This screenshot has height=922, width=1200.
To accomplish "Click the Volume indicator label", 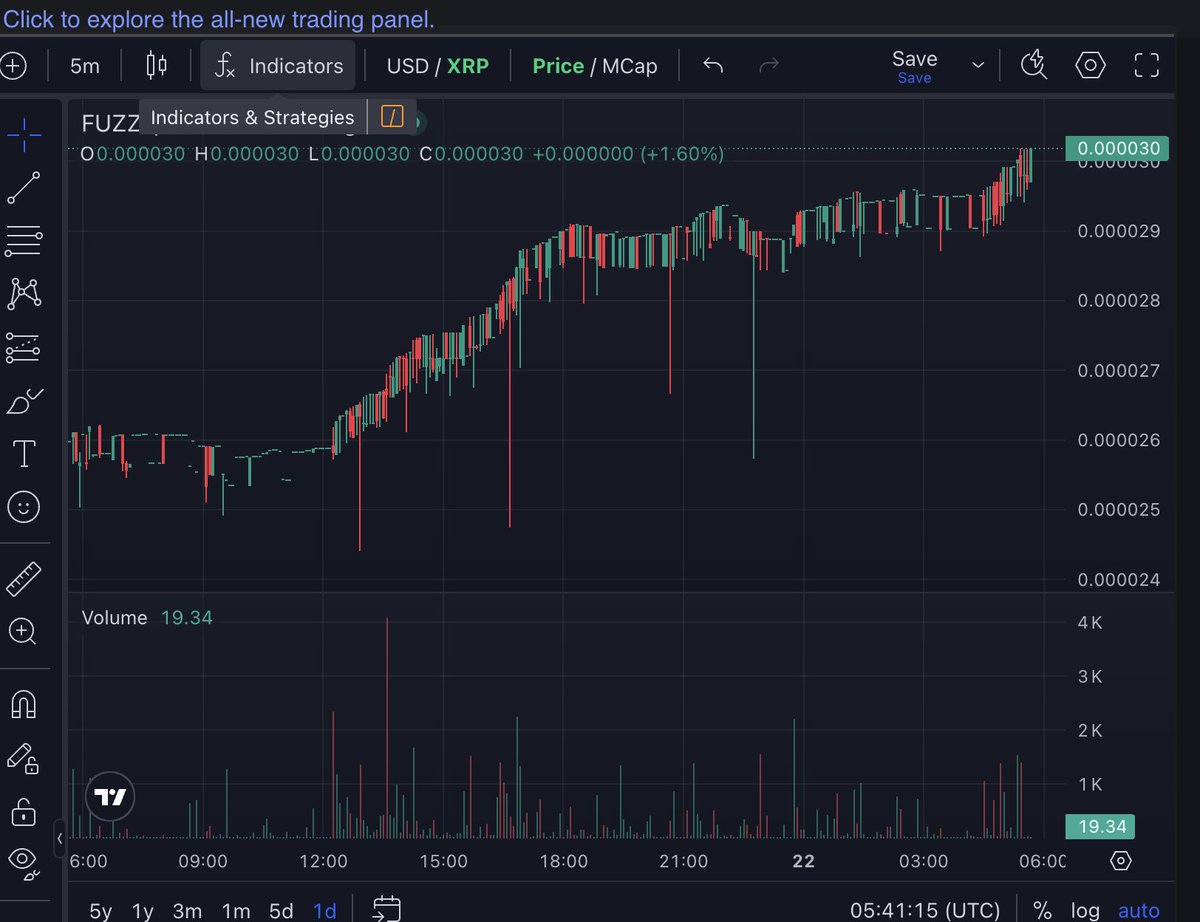I will [x=114, y=618].
